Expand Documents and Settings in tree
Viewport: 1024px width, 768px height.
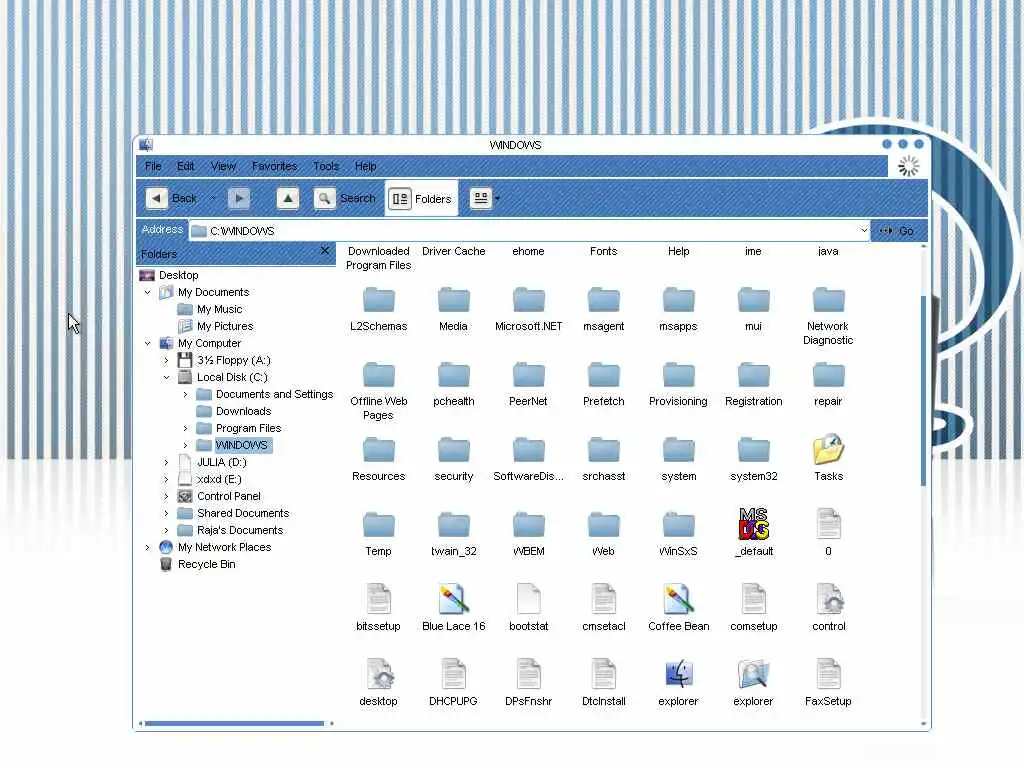[x=185, y=394]
